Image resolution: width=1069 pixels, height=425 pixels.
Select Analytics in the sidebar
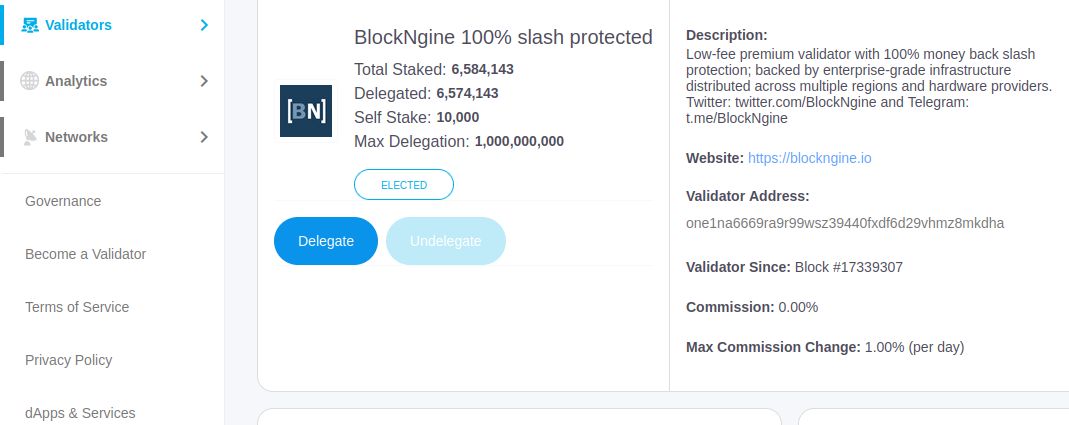76,81
